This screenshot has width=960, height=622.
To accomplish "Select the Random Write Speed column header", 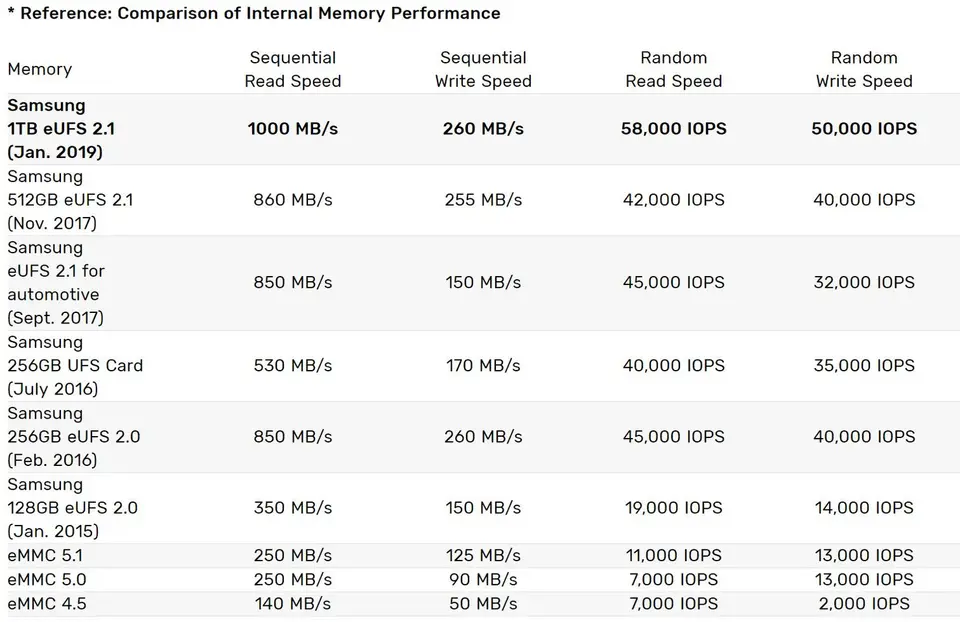I will (864, 70).
